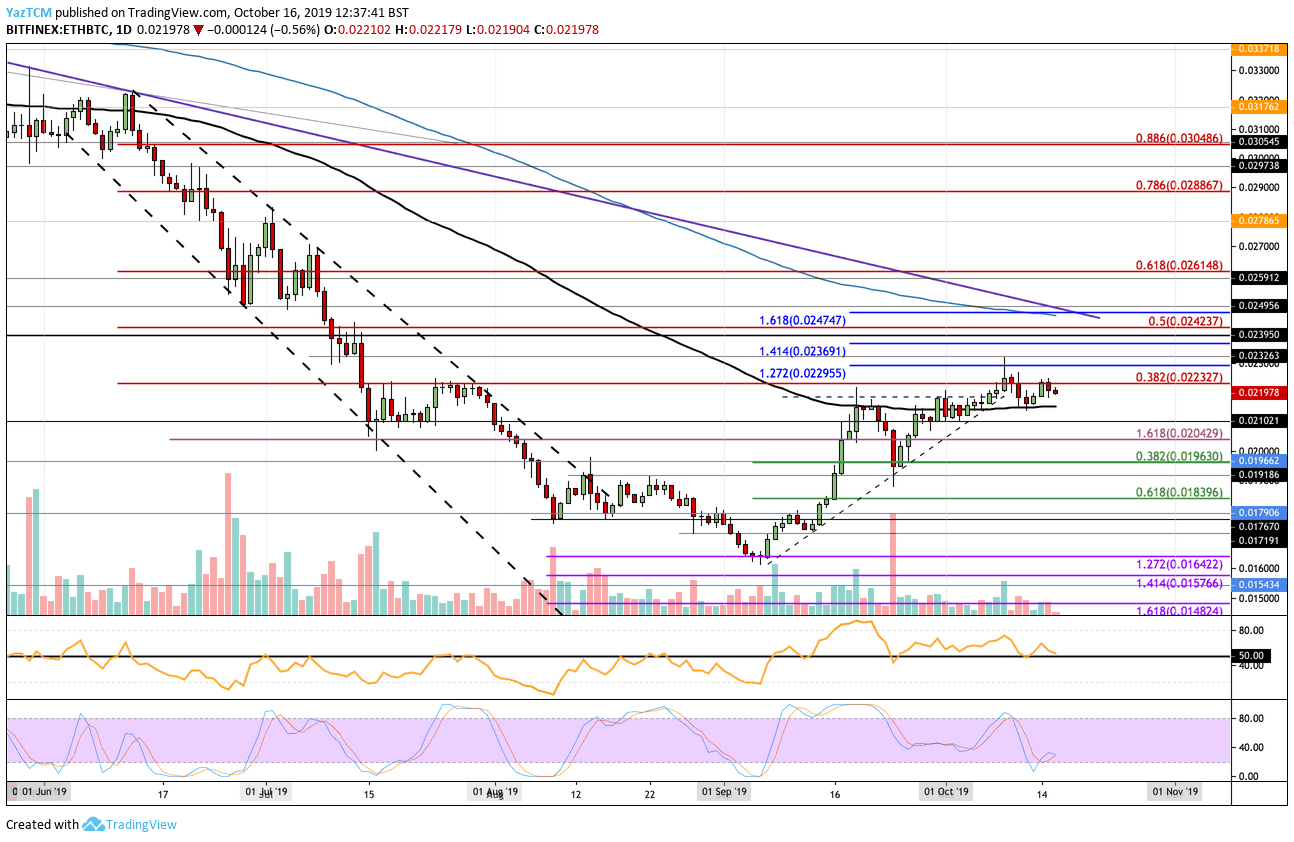The width and height of the screenshot is (1294, 842).
Task: Click the black 0.030545 price tag
Action: point(1258,143)
